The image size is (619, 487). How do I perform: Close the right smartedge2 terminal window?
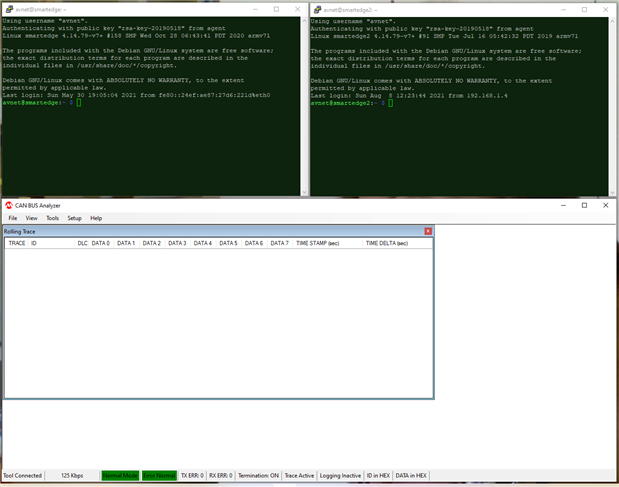coord(605,9)
